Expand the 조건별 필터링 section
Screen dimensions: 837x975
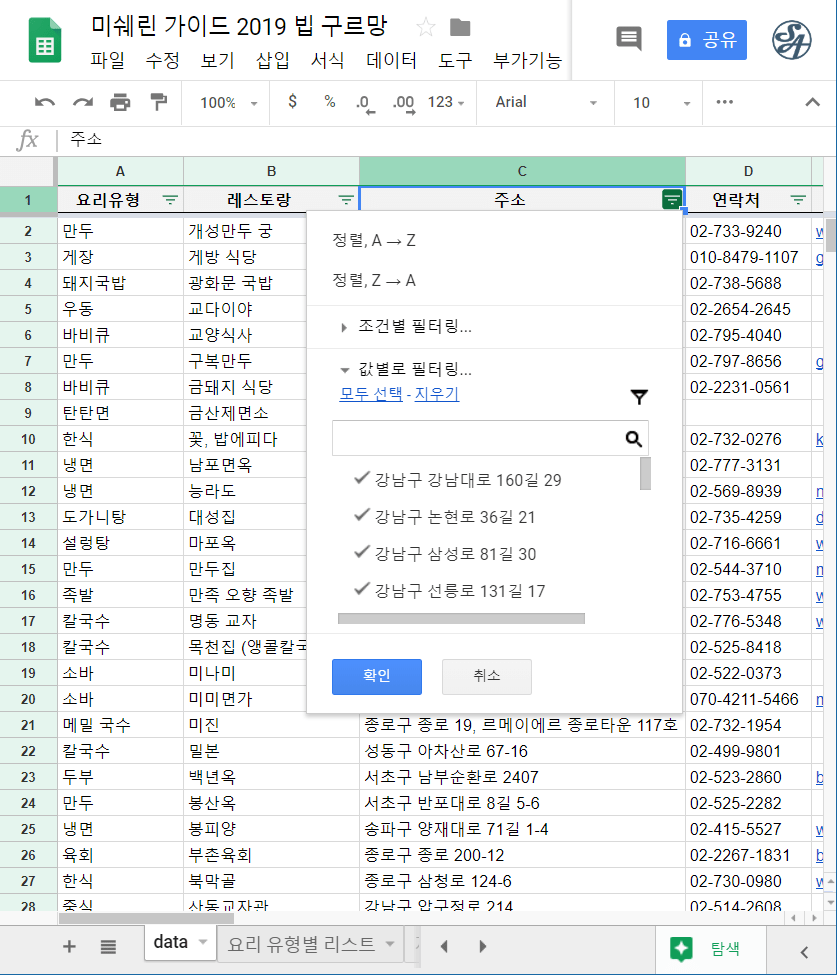click(x=414, y=327)
